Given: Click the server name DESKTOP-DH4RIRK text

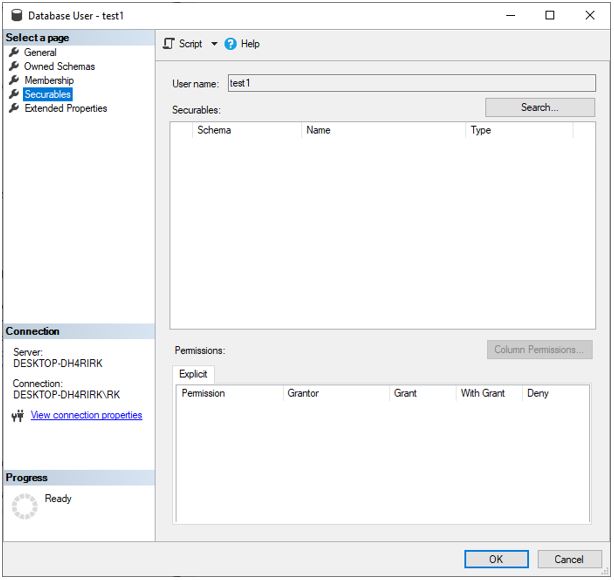Looking at the screenshot, I should [58, 363].
